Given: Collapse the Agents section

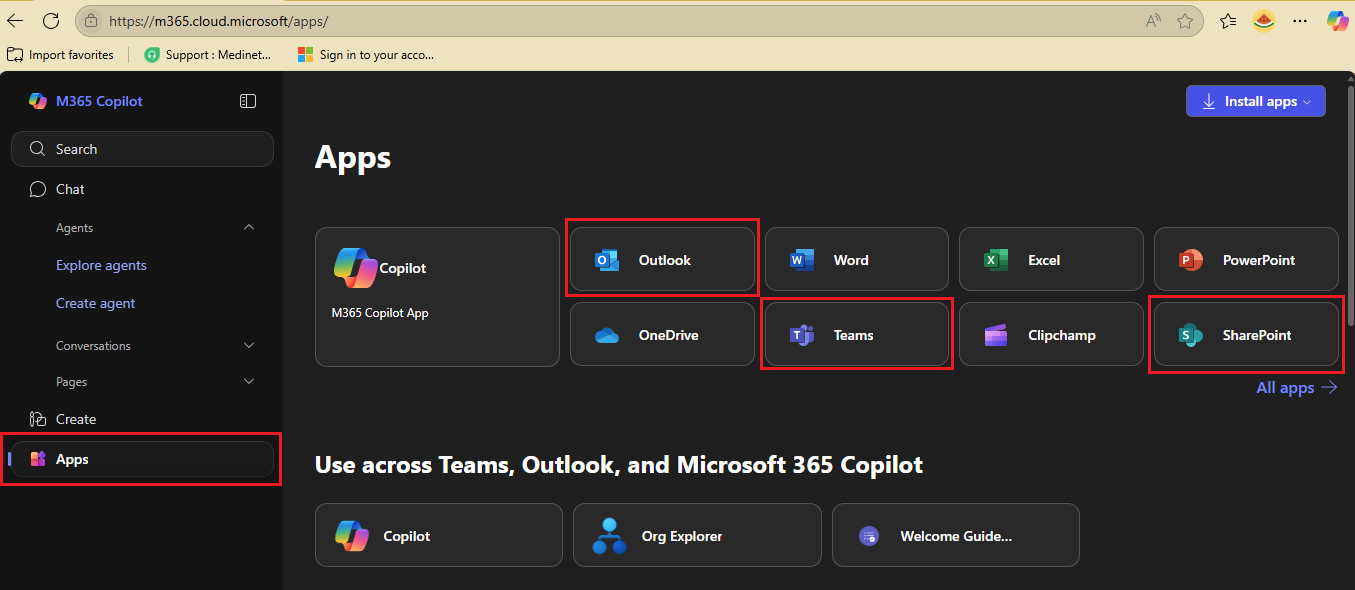Looking at the screenshot, I should (x=249, y=228).
